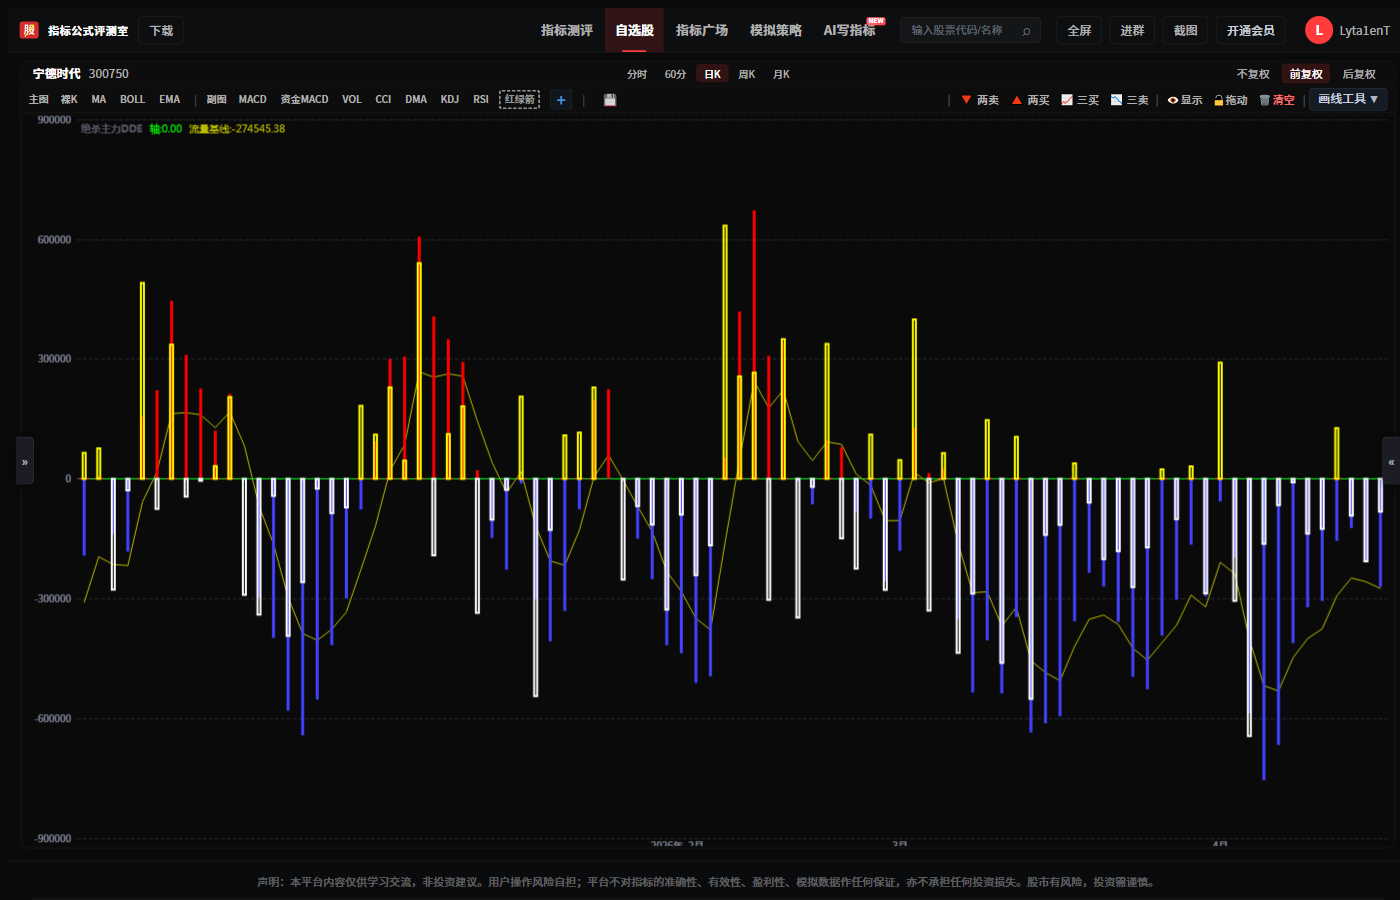1400x900 pixels.
Task: Select the 资金MACD indicator
Action: pos(304,100)
